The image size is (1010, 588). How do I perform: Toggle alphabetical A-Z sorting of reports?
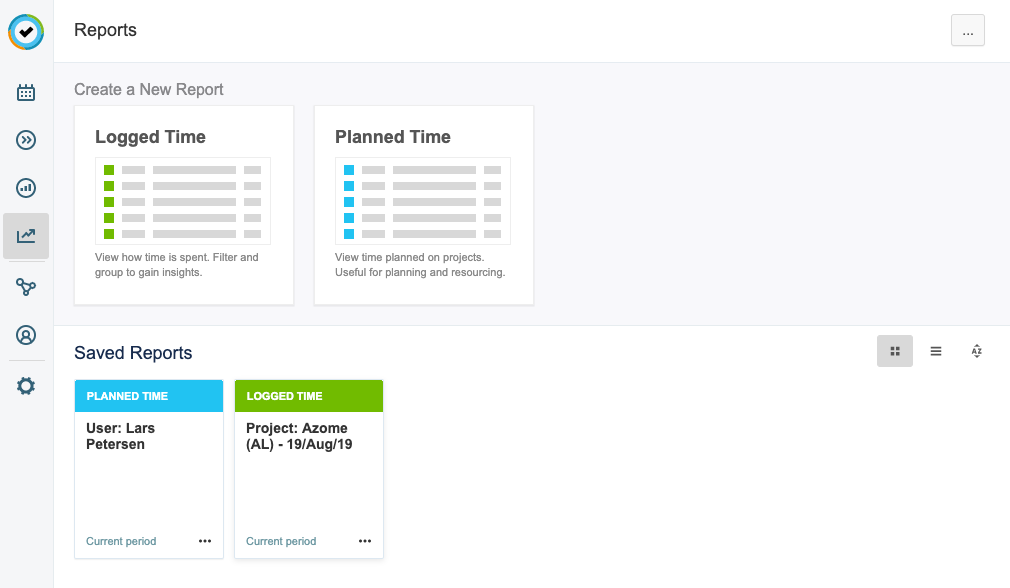click(x=976, y=351)
